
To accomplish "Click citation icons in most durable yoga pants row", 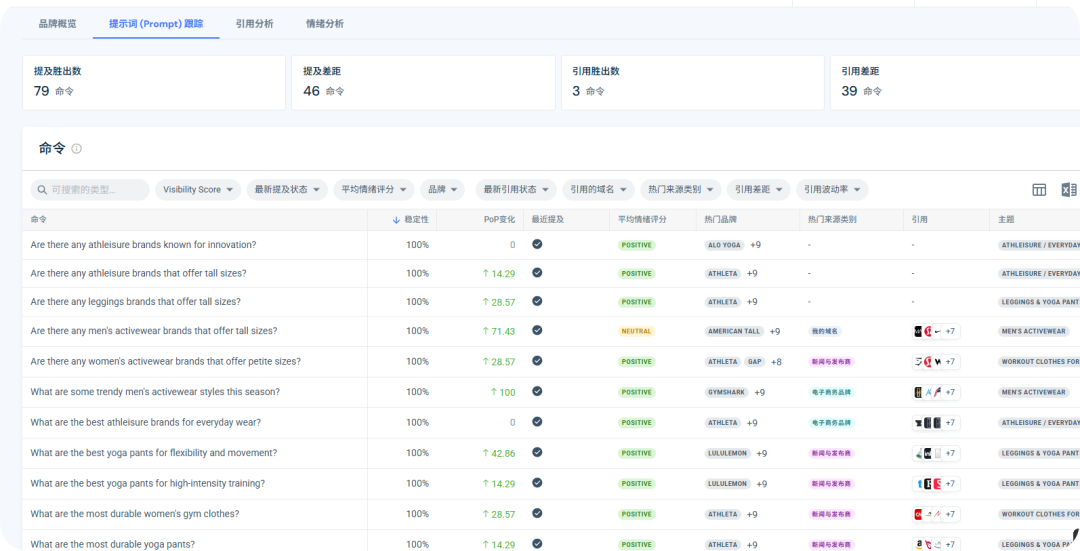I will coord(936,544).
